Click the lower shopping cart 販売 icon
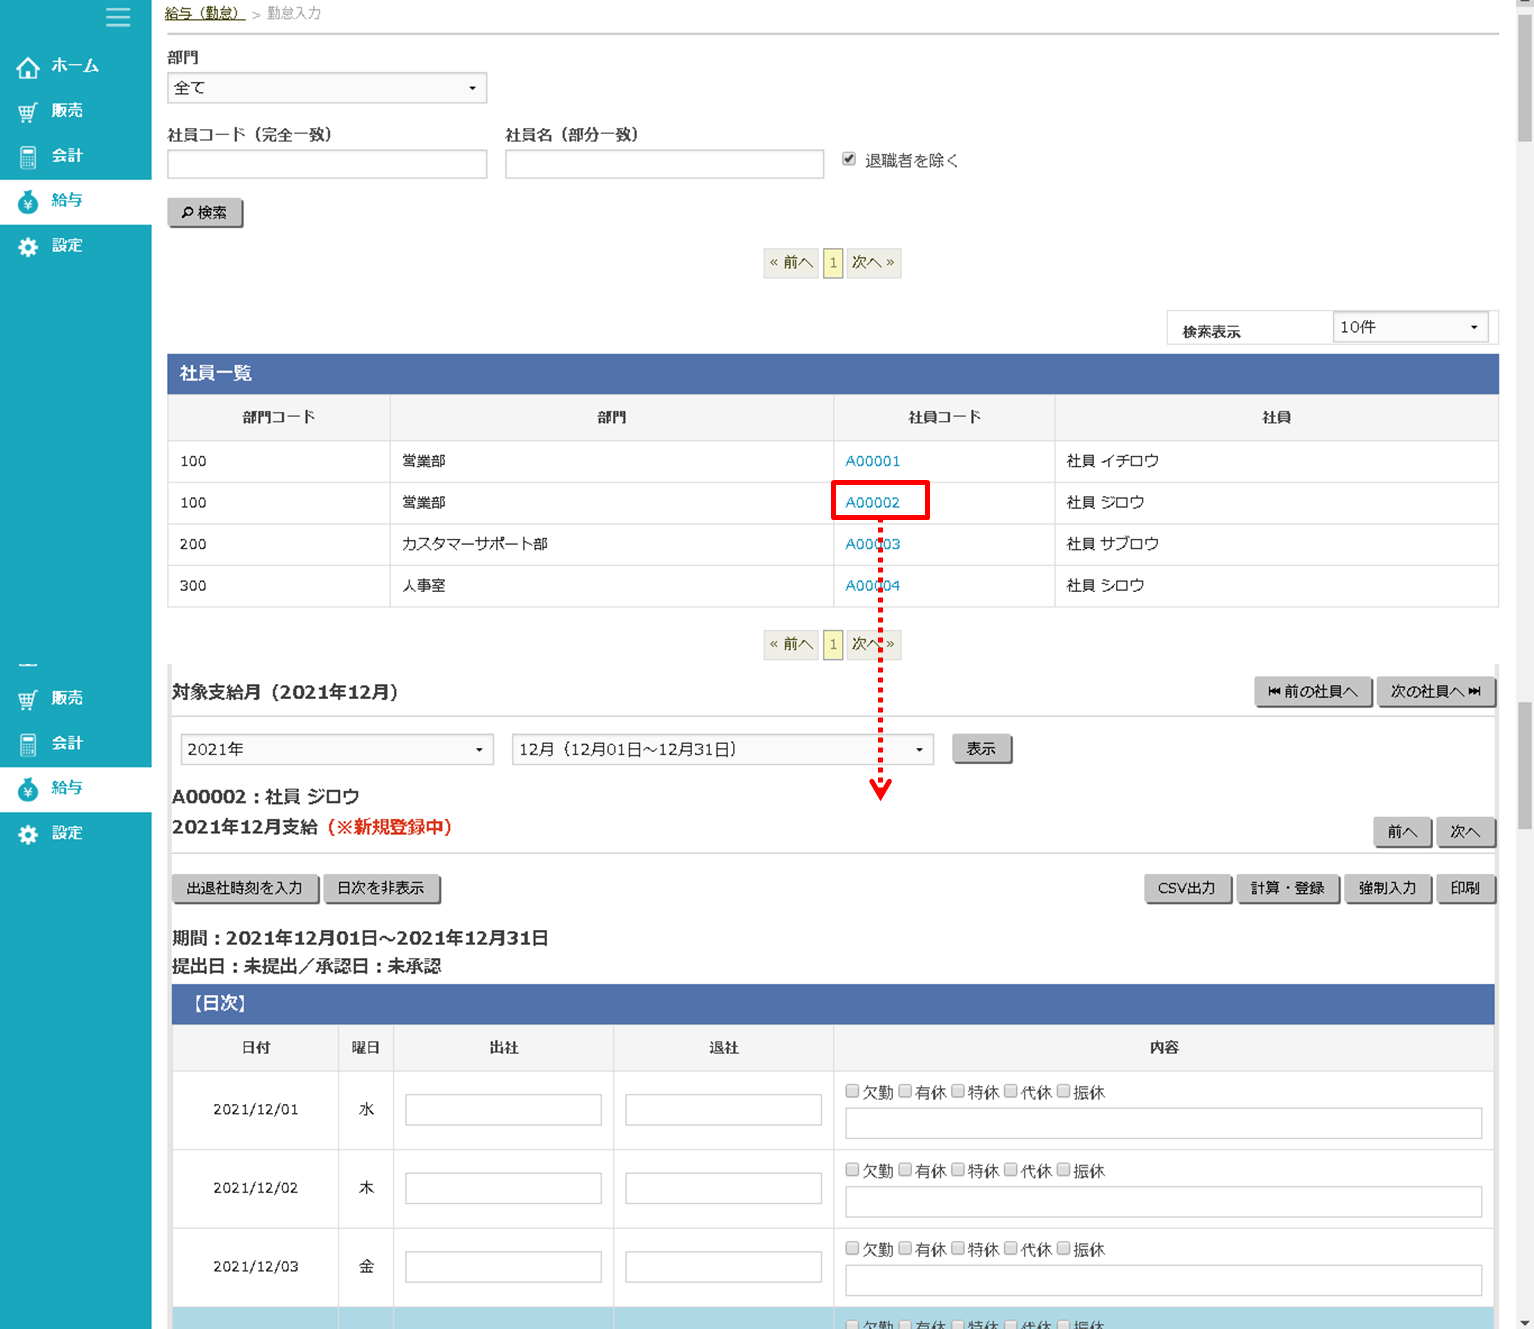 pyautogui.click(x=28, y=700)
